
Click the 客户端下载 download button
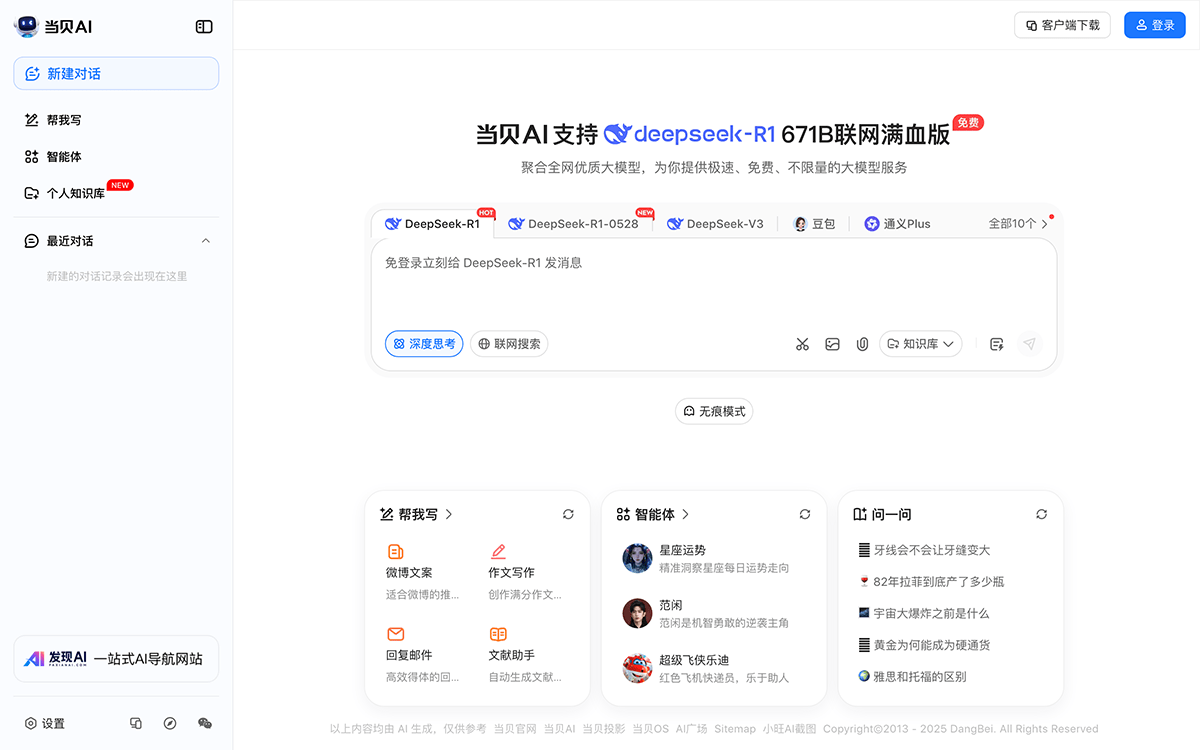(x=1062, y=25)
